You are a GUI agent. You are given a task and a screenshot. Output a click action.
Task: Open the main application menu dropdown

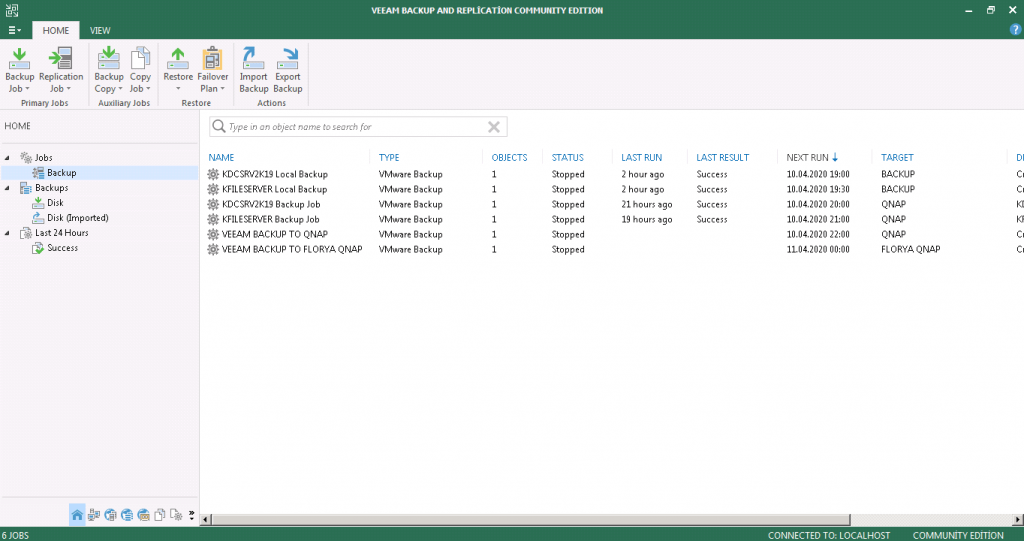tap(14, 31)
